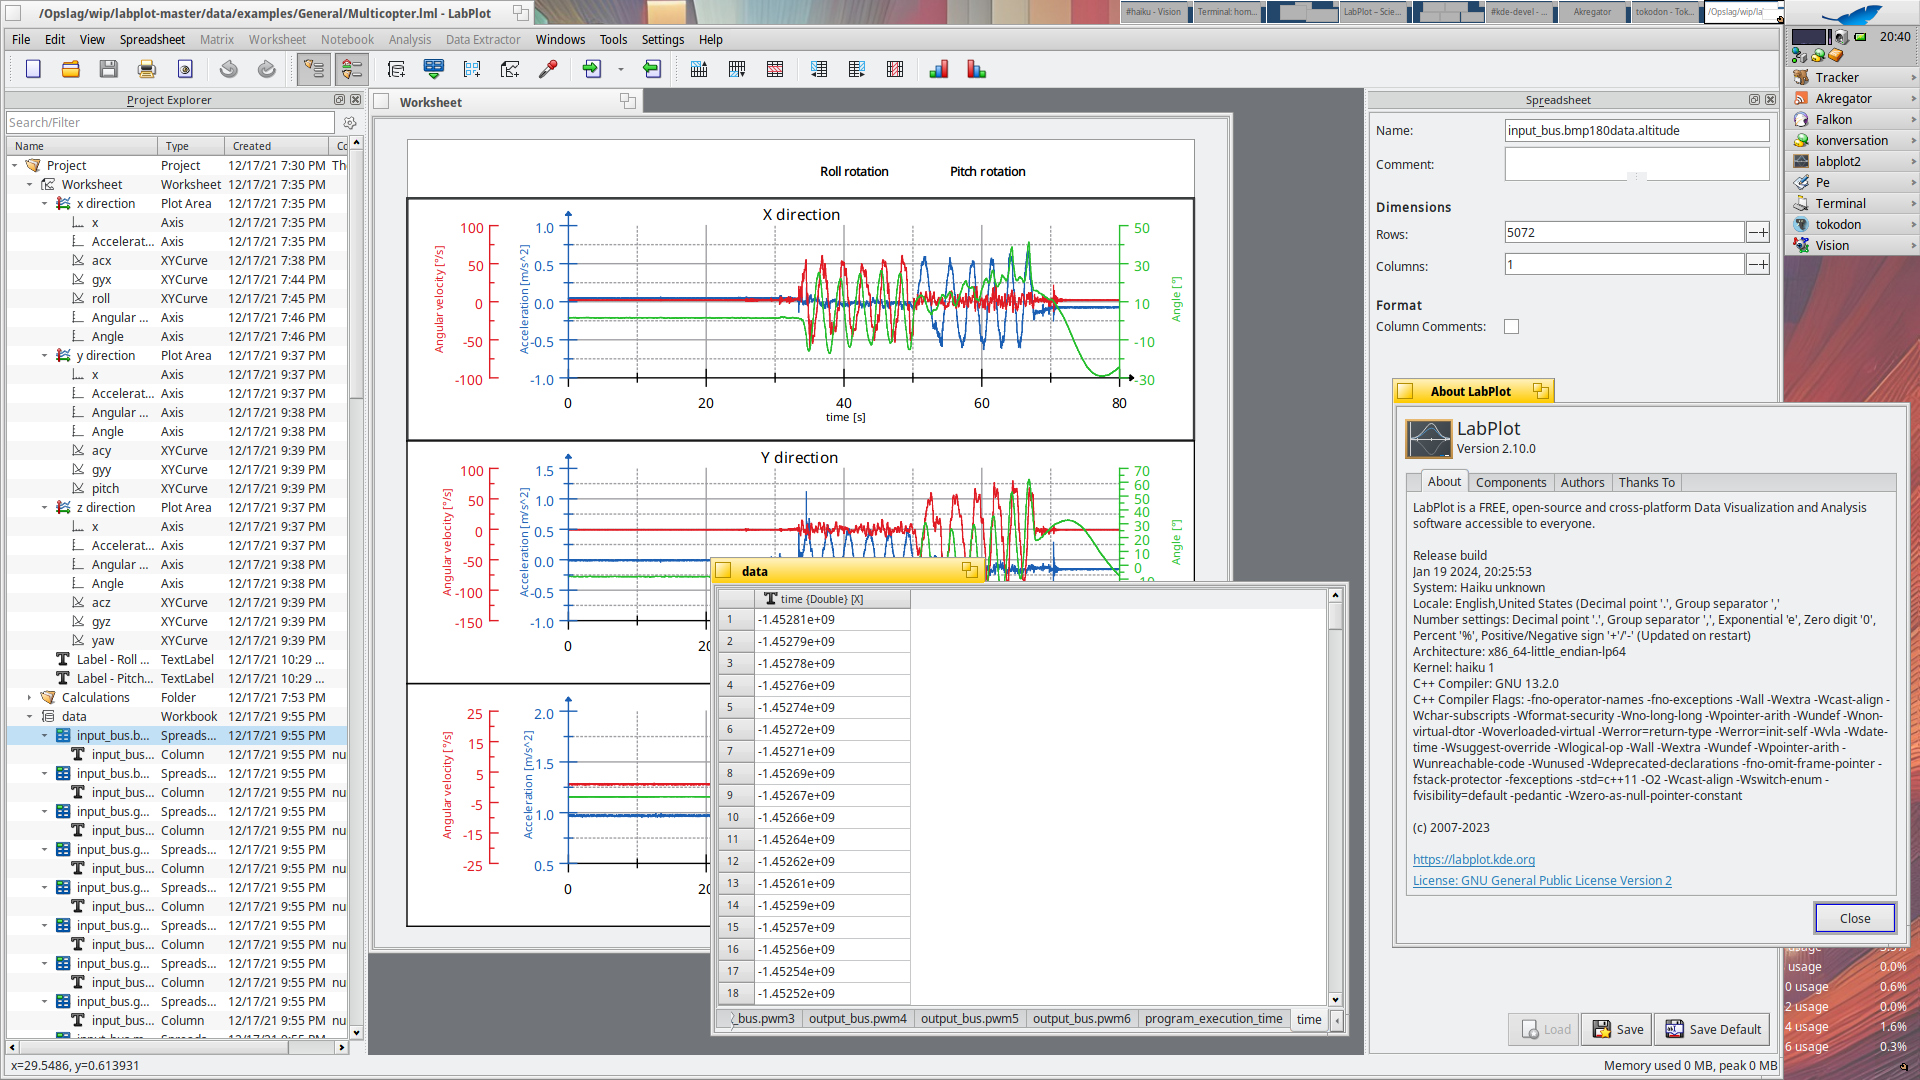The width and height of the screenshot is (1920, 1080).
Task: Click the Rows spin box stepper
Action: point(1758,233)
